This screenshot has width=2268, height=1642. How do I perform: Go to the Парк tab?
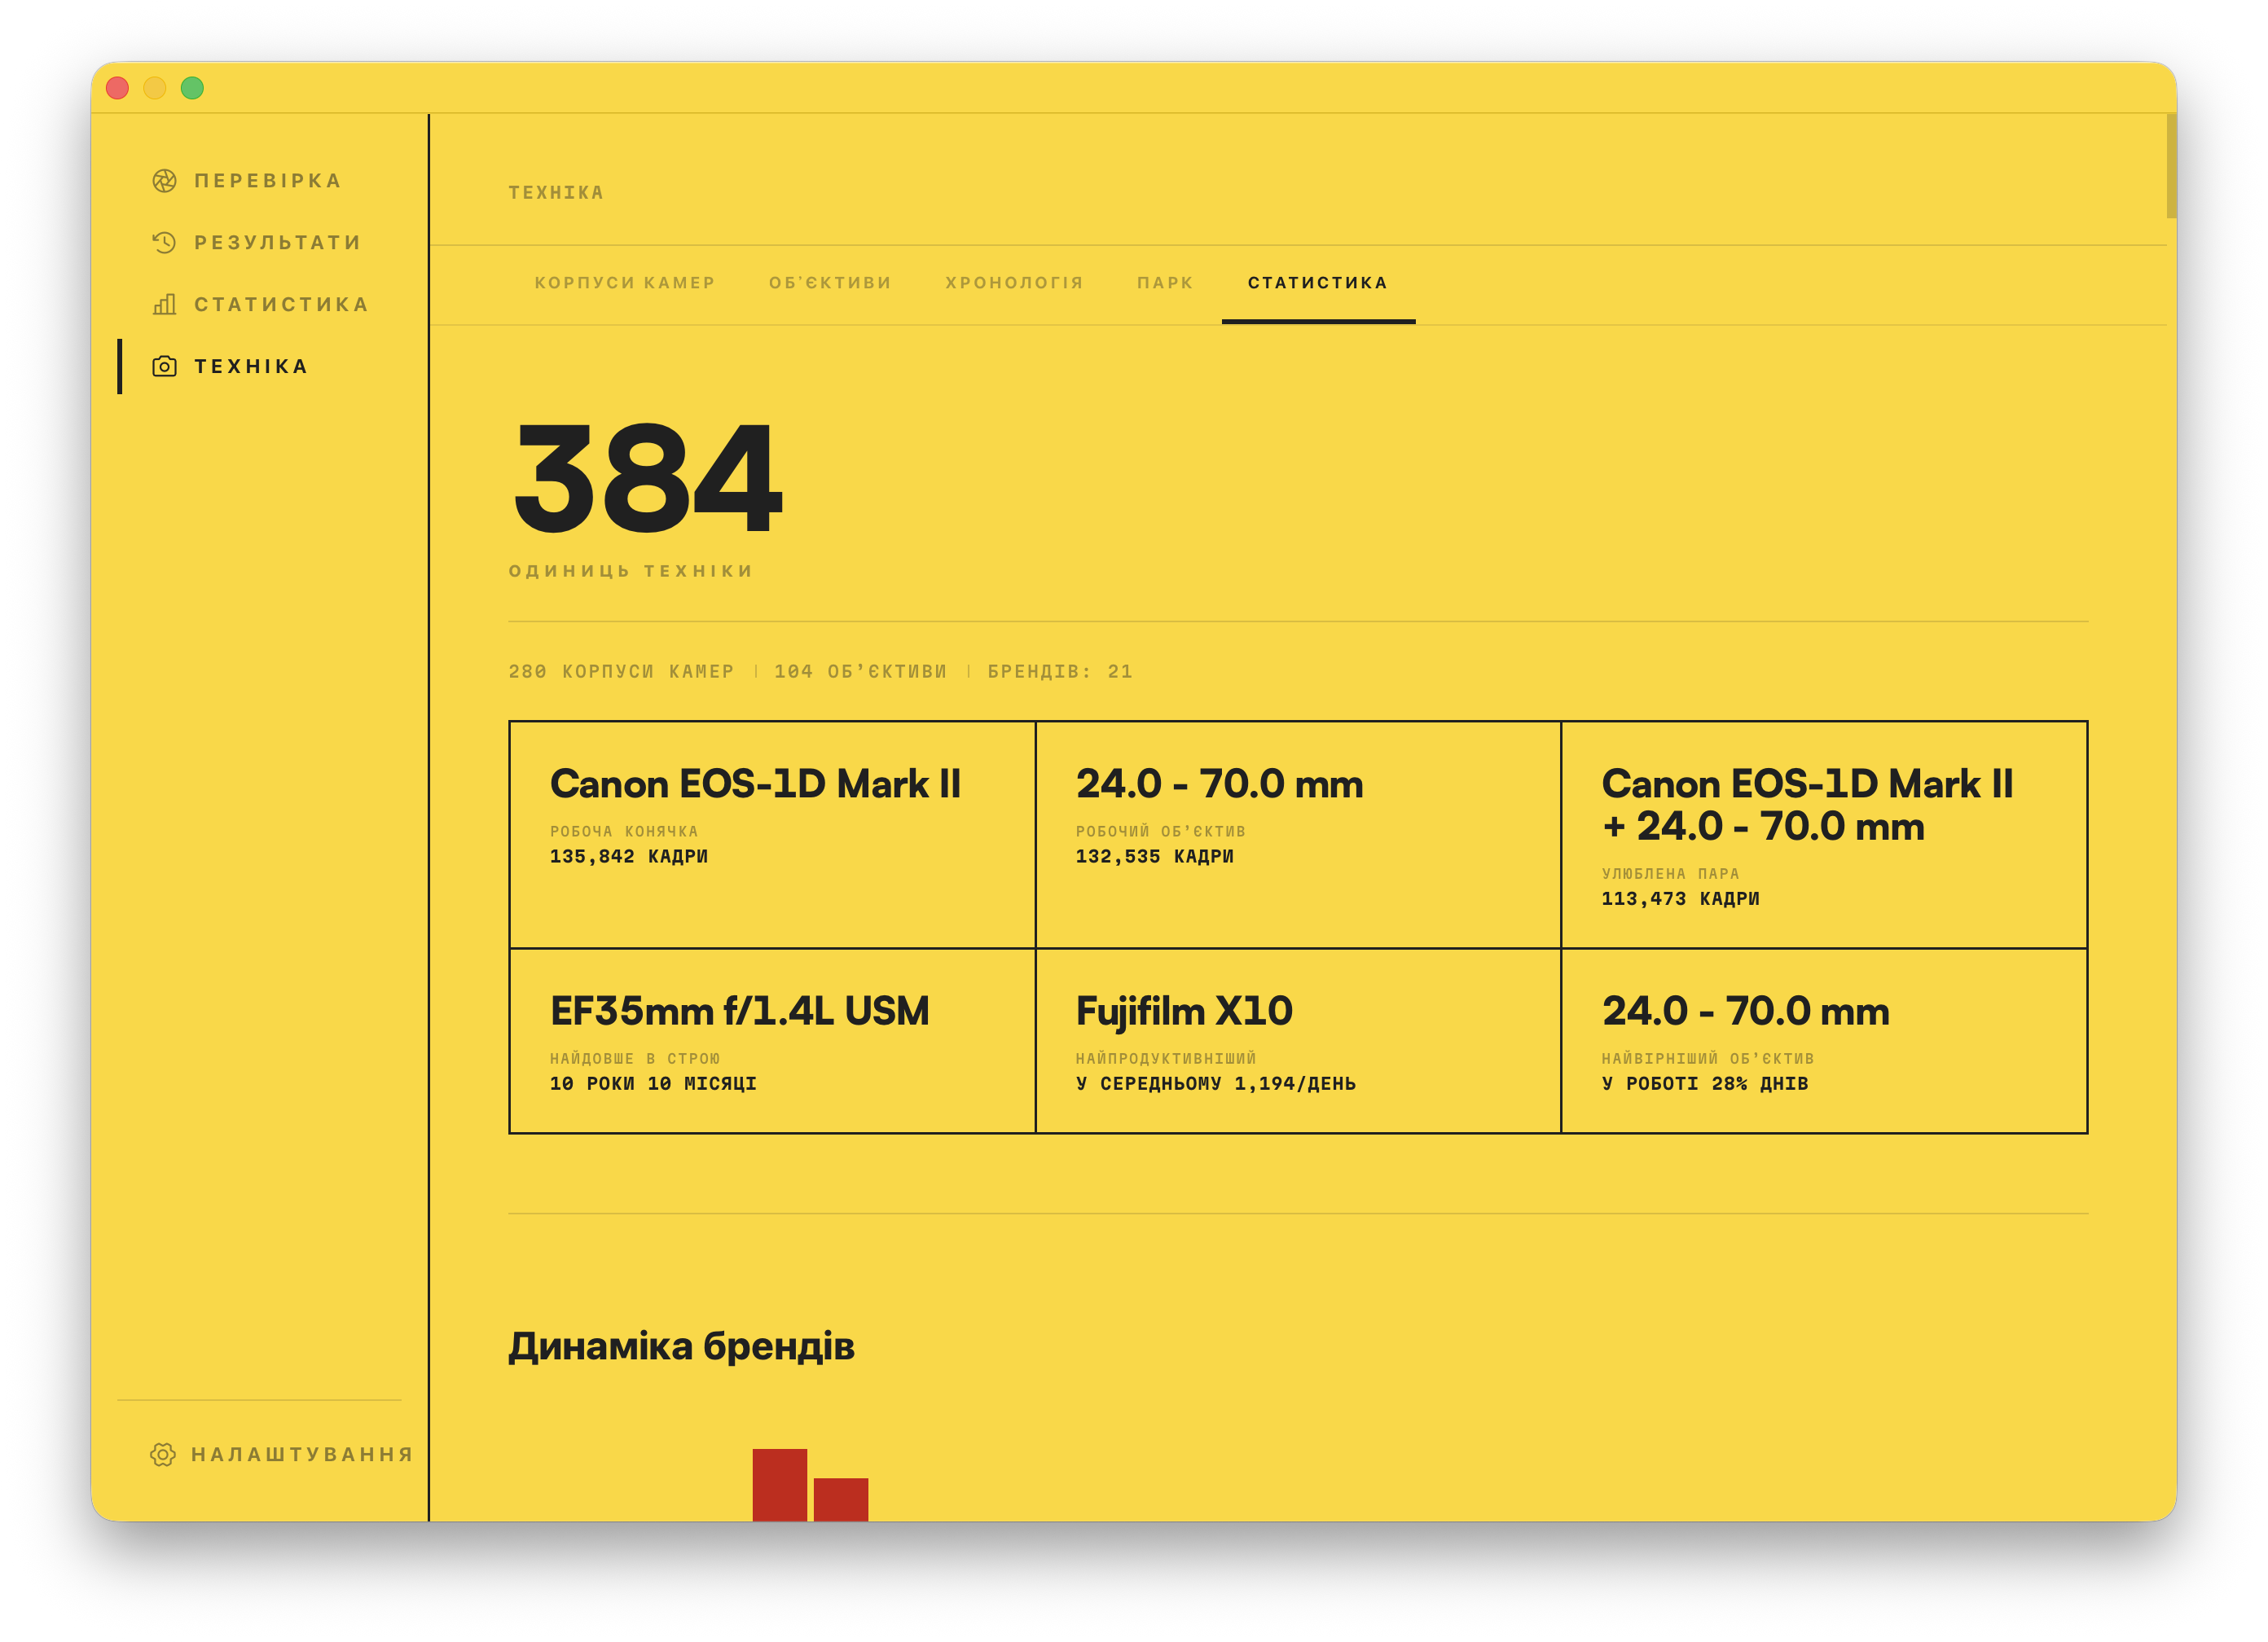pos(1165,283)
